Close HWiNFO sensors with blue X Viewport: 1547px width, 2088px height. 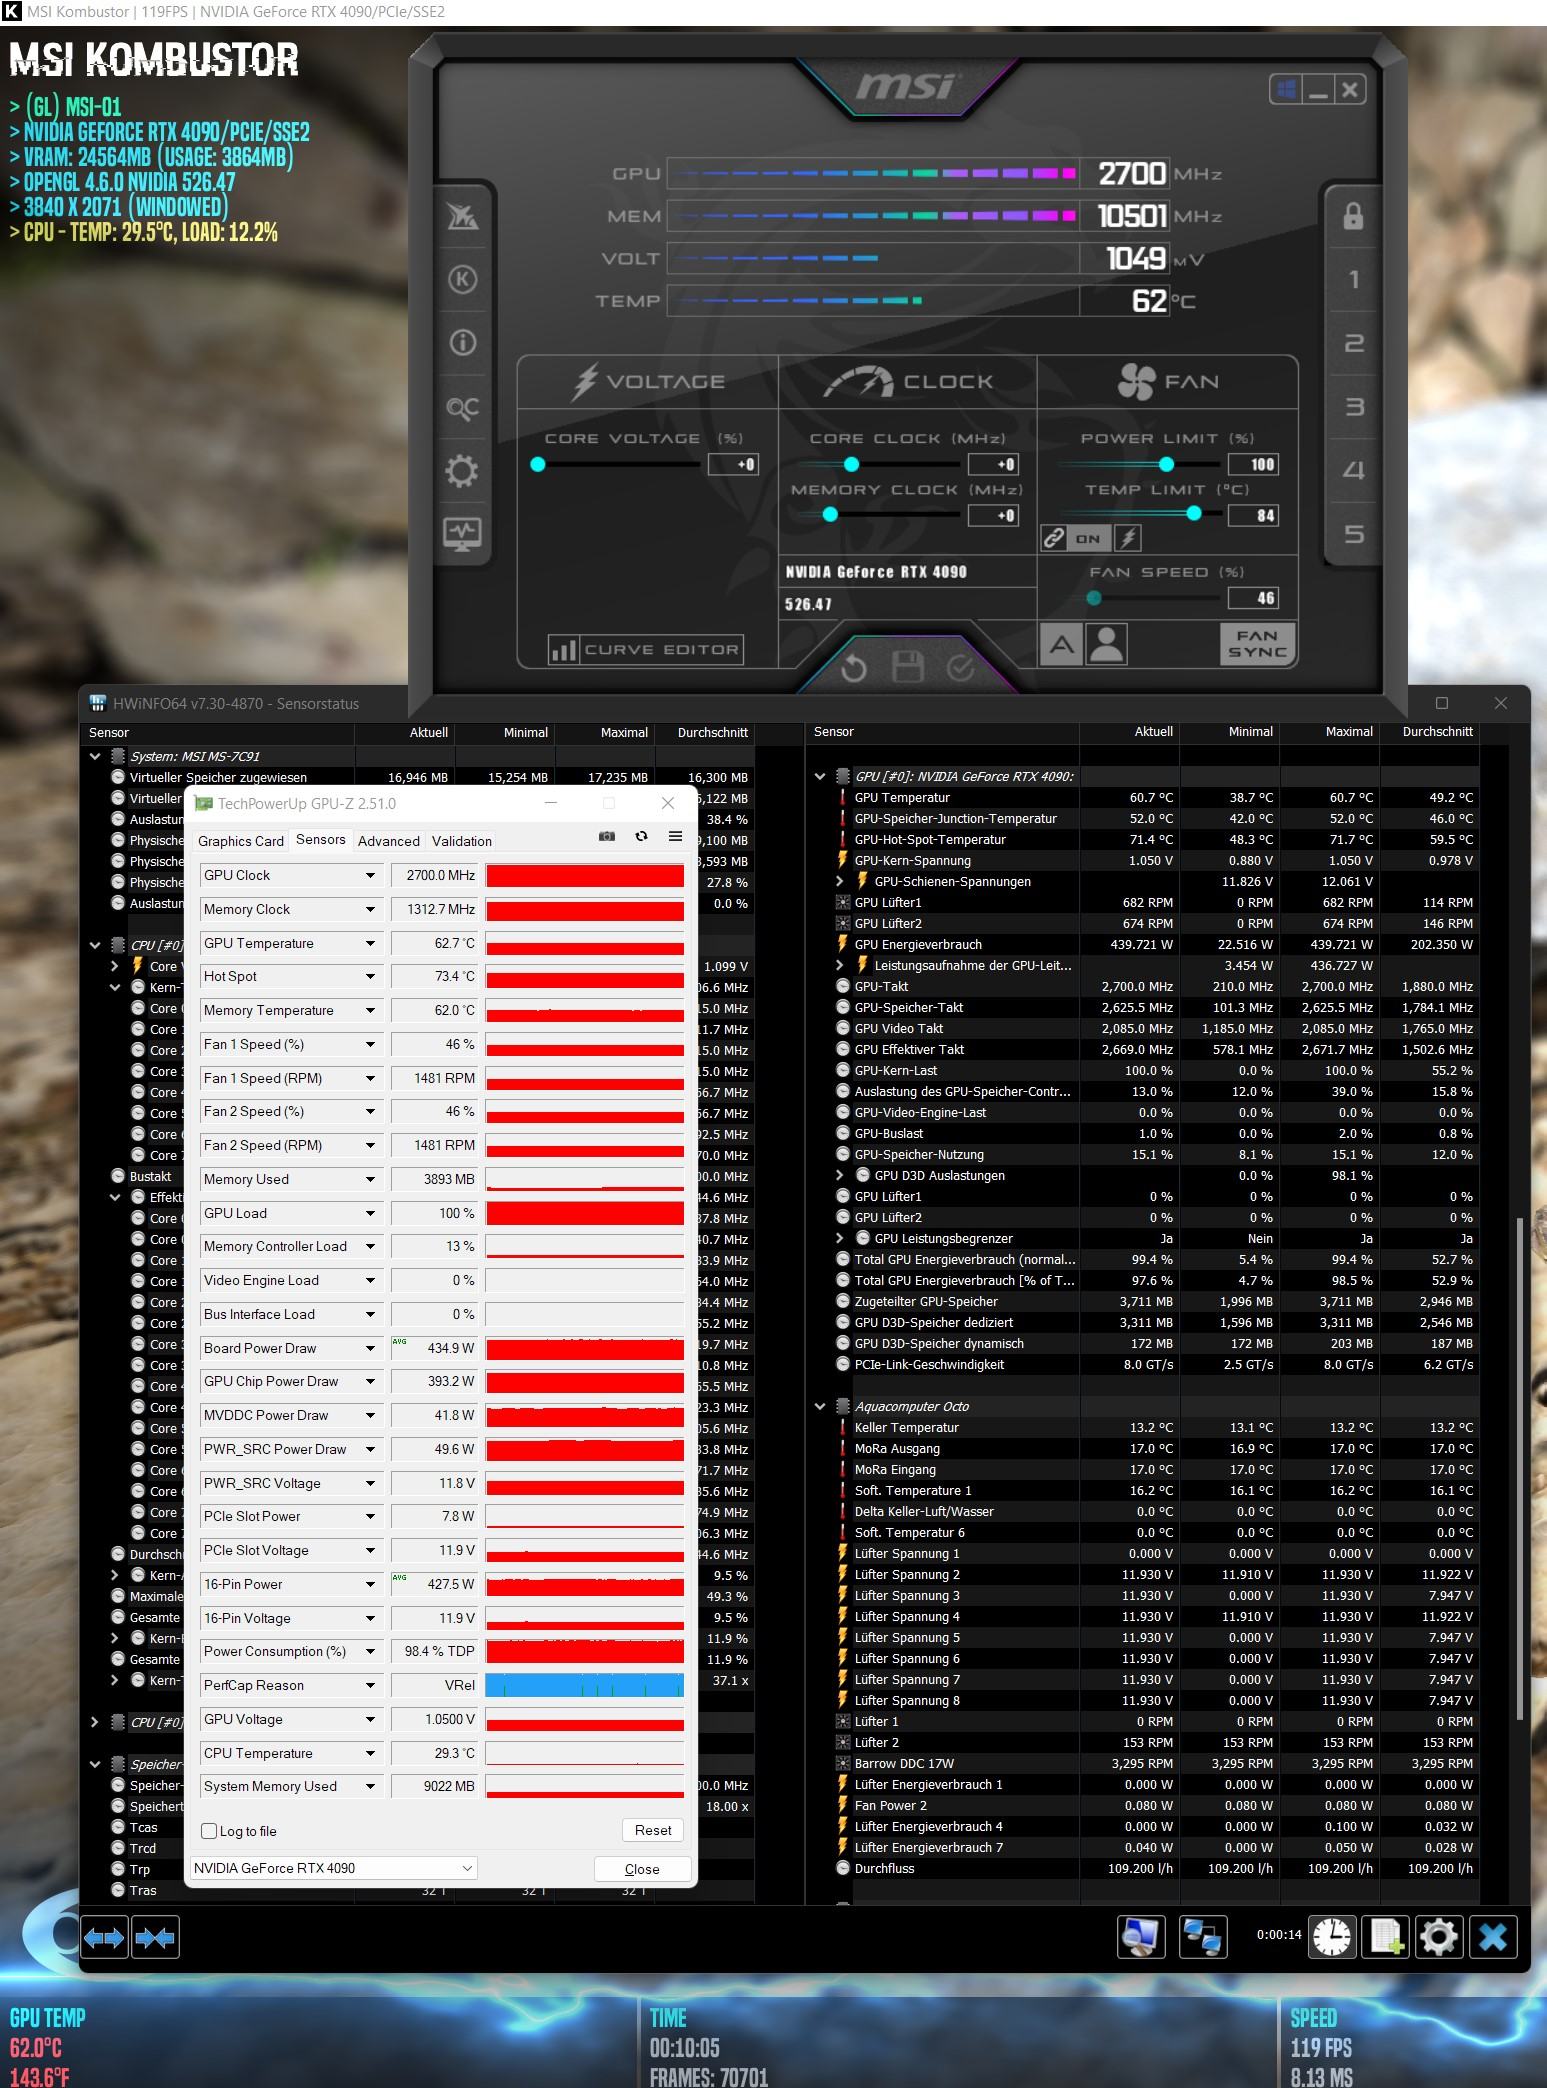coord(1493,1937)
